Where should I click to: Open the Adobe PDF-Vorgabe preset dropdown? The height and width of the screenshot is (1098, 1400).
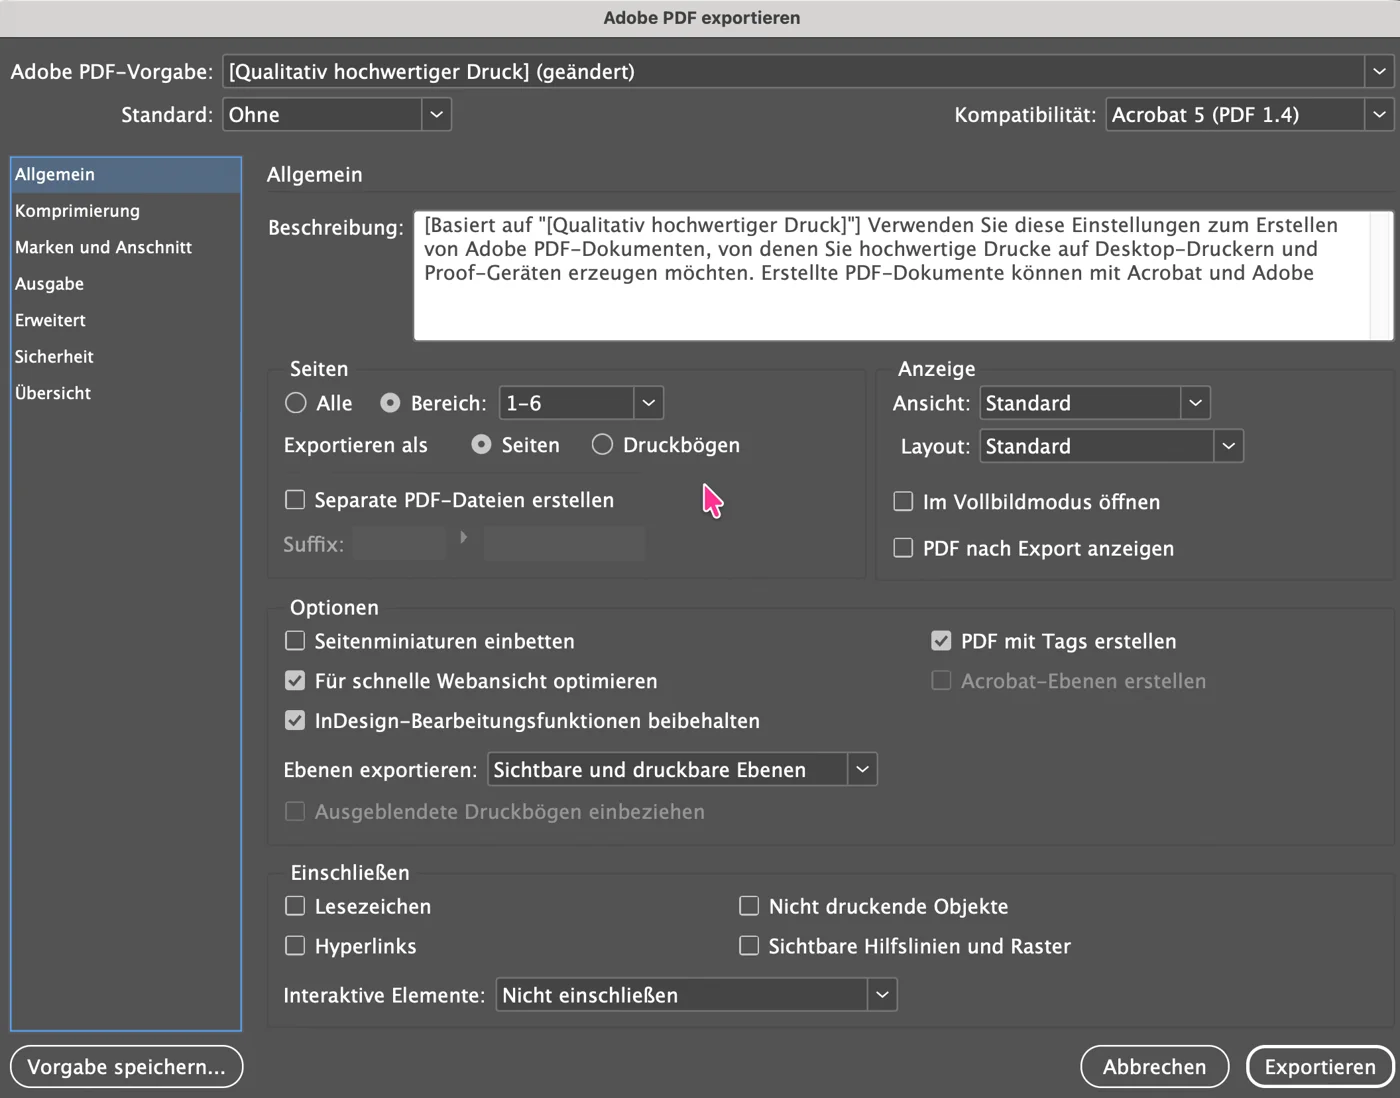808,72
